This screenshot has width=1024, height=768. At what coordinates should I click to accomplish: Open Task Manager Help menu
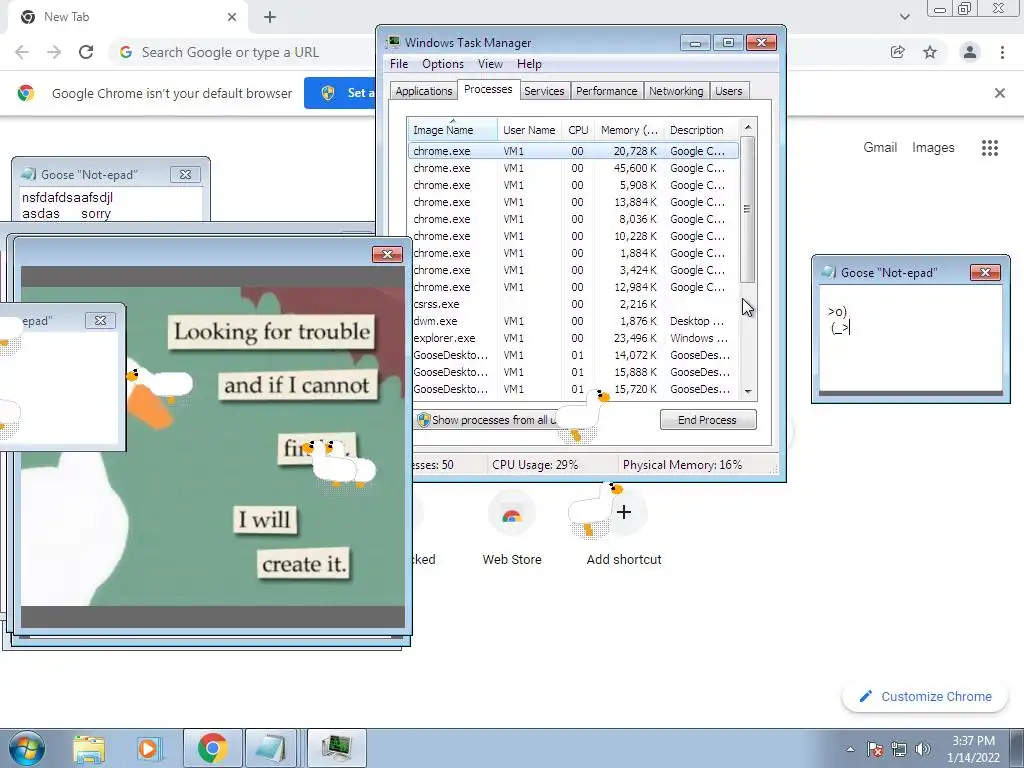[x=529, y=64]
